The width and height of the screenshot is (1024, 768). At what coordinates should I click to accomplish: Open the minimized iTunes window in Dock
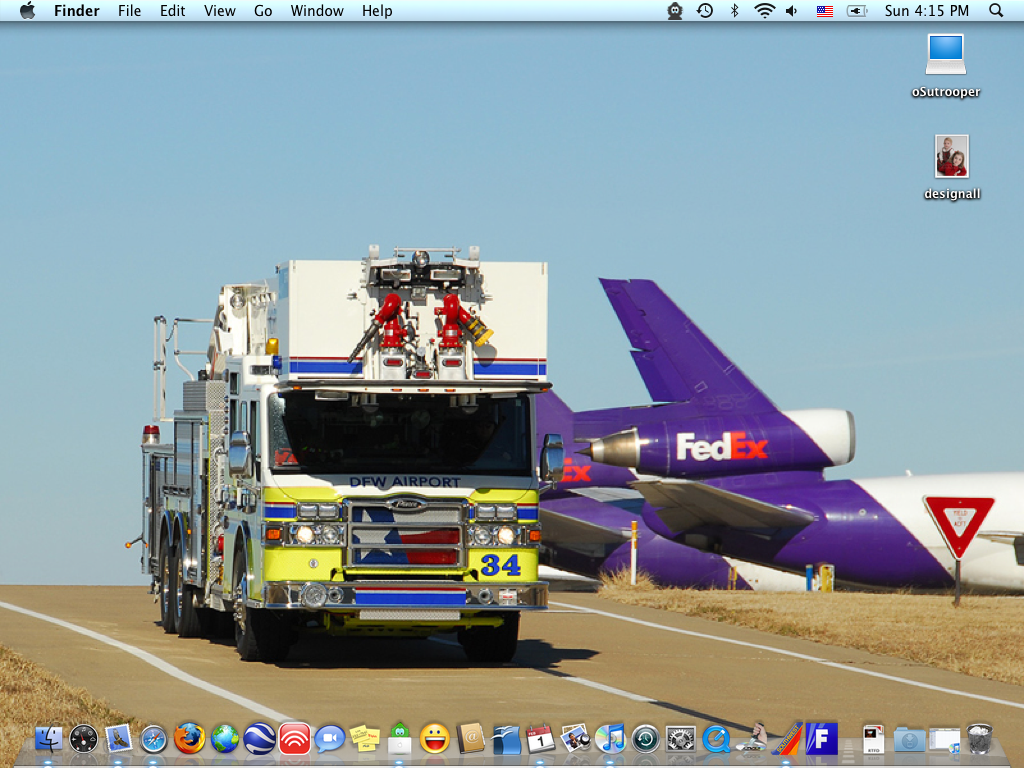[945, 740]
